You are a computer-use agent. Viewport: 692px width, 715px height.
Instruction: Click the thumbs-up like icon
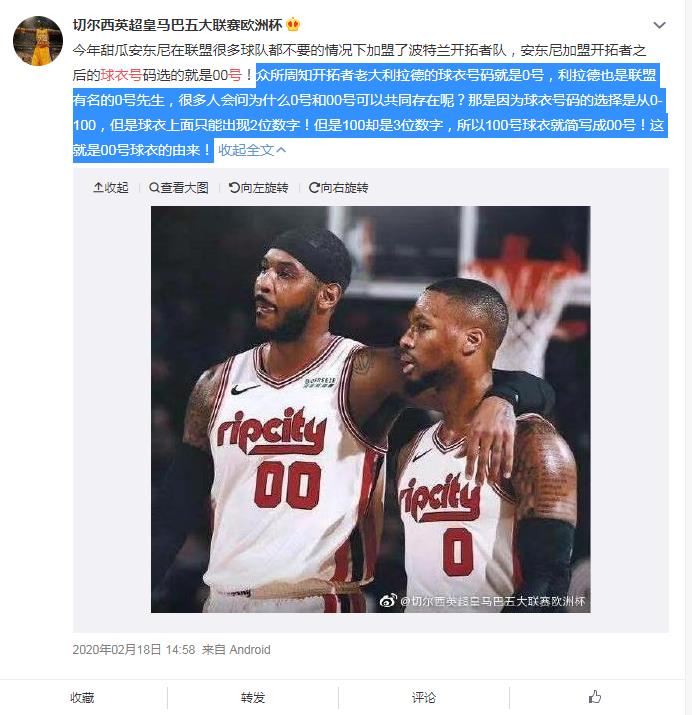(594, 697)
